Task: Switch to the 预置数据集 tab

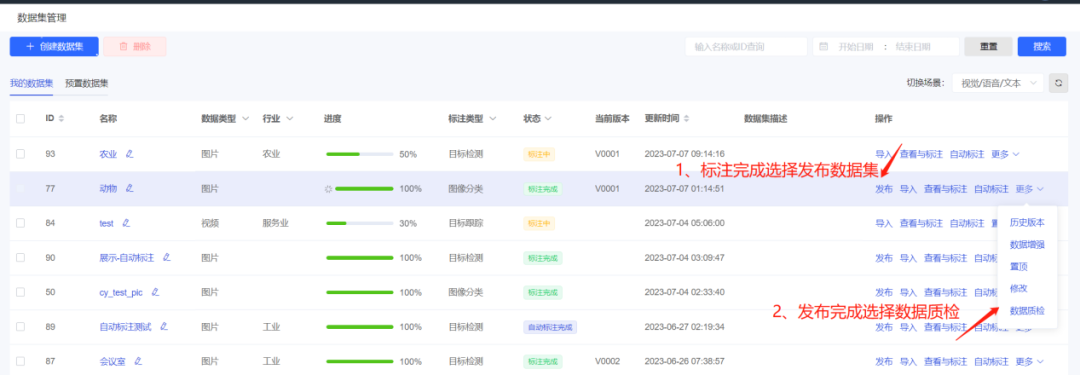Action: 87,83
